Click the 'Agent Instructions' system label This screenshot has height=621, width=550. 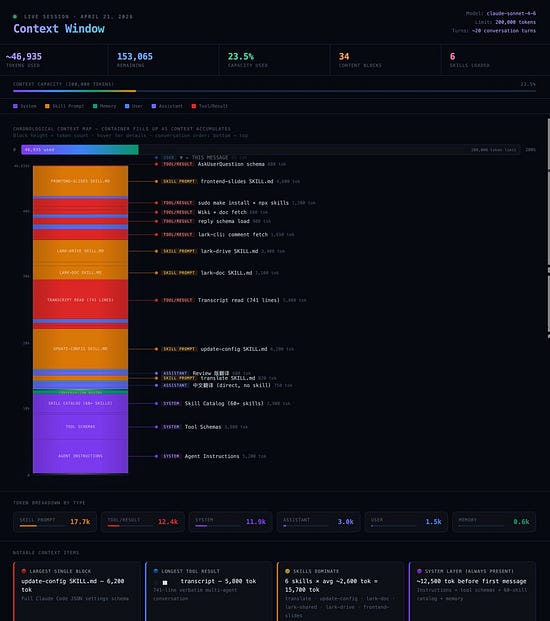[x=212, y=456]
